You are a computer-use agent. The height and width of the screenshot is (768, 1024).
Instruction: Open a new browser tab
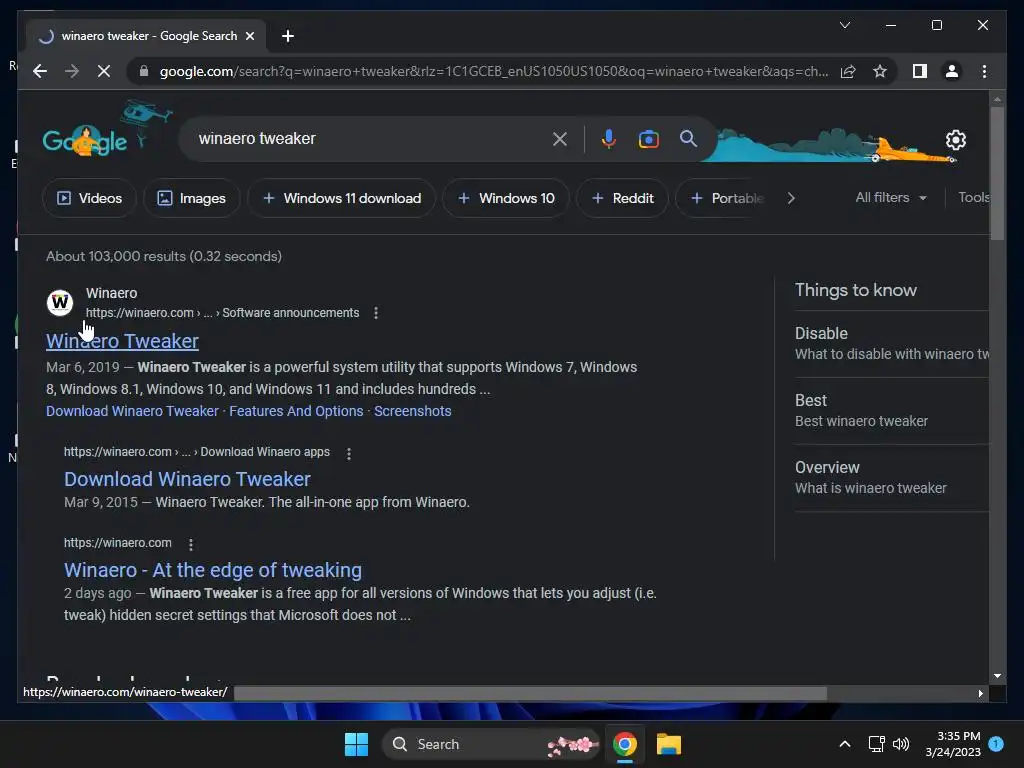coord(287,36)
